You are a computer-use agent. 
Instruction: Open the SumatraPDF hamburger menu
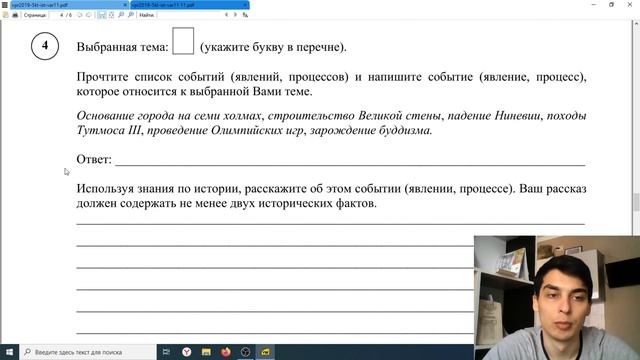tap(4, 5)
